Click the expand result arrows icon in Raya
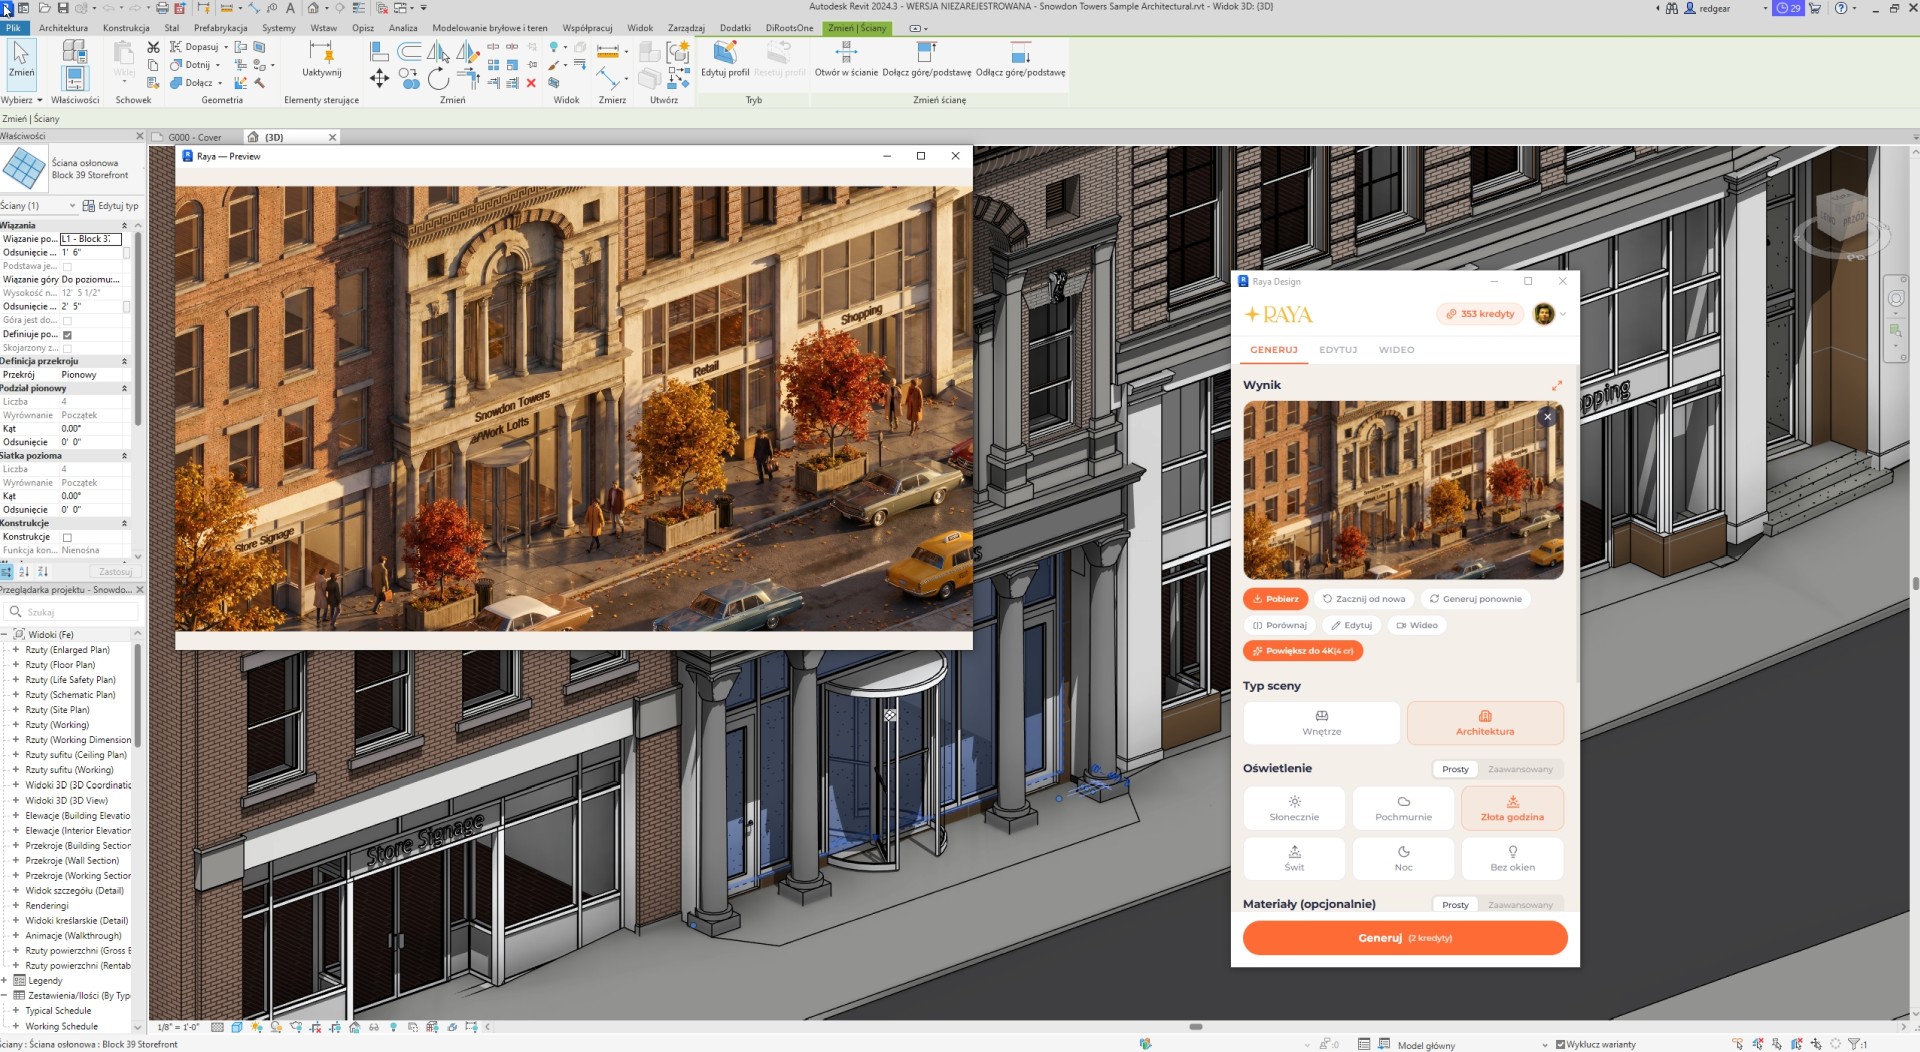This screenshot has height=1052, width=1920. pos(1556,385)
